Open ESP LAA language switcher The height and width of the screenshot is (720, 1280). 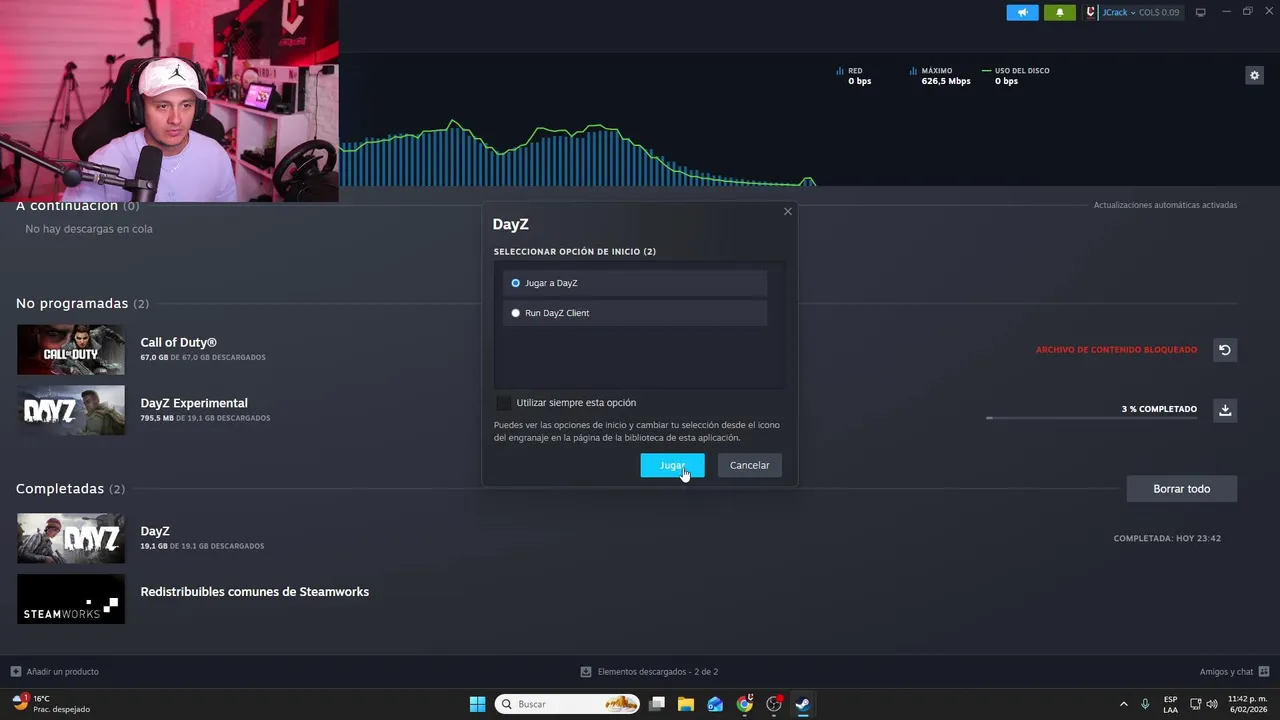pos(1170,704)
